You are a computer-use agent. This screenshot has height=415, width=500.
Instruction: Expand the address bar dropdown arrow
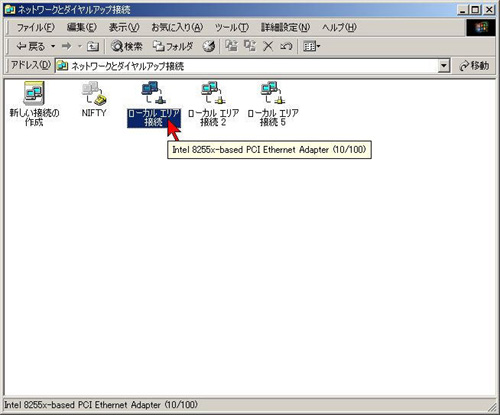tap(443, 66)
